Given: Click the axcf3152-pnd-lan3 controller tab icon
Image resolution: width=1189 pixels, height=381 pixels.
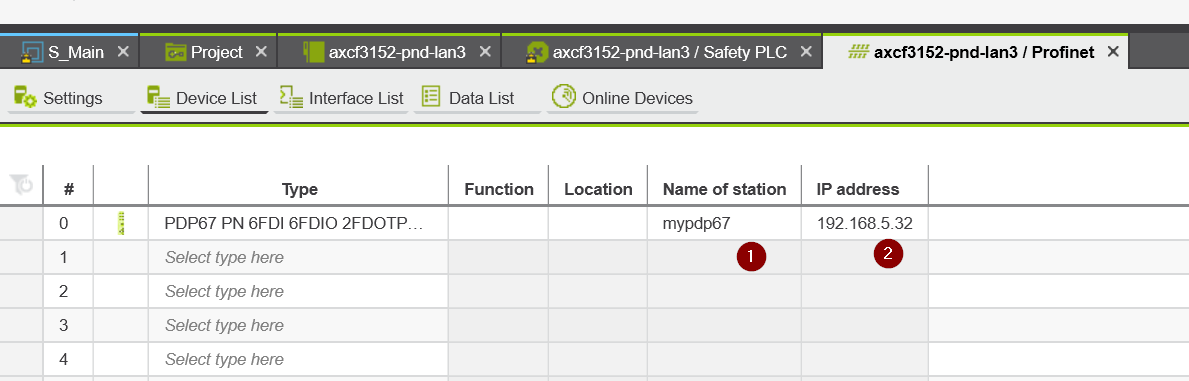Looking at the screenshot, I should pyautogui.click(x=312, y=52).
